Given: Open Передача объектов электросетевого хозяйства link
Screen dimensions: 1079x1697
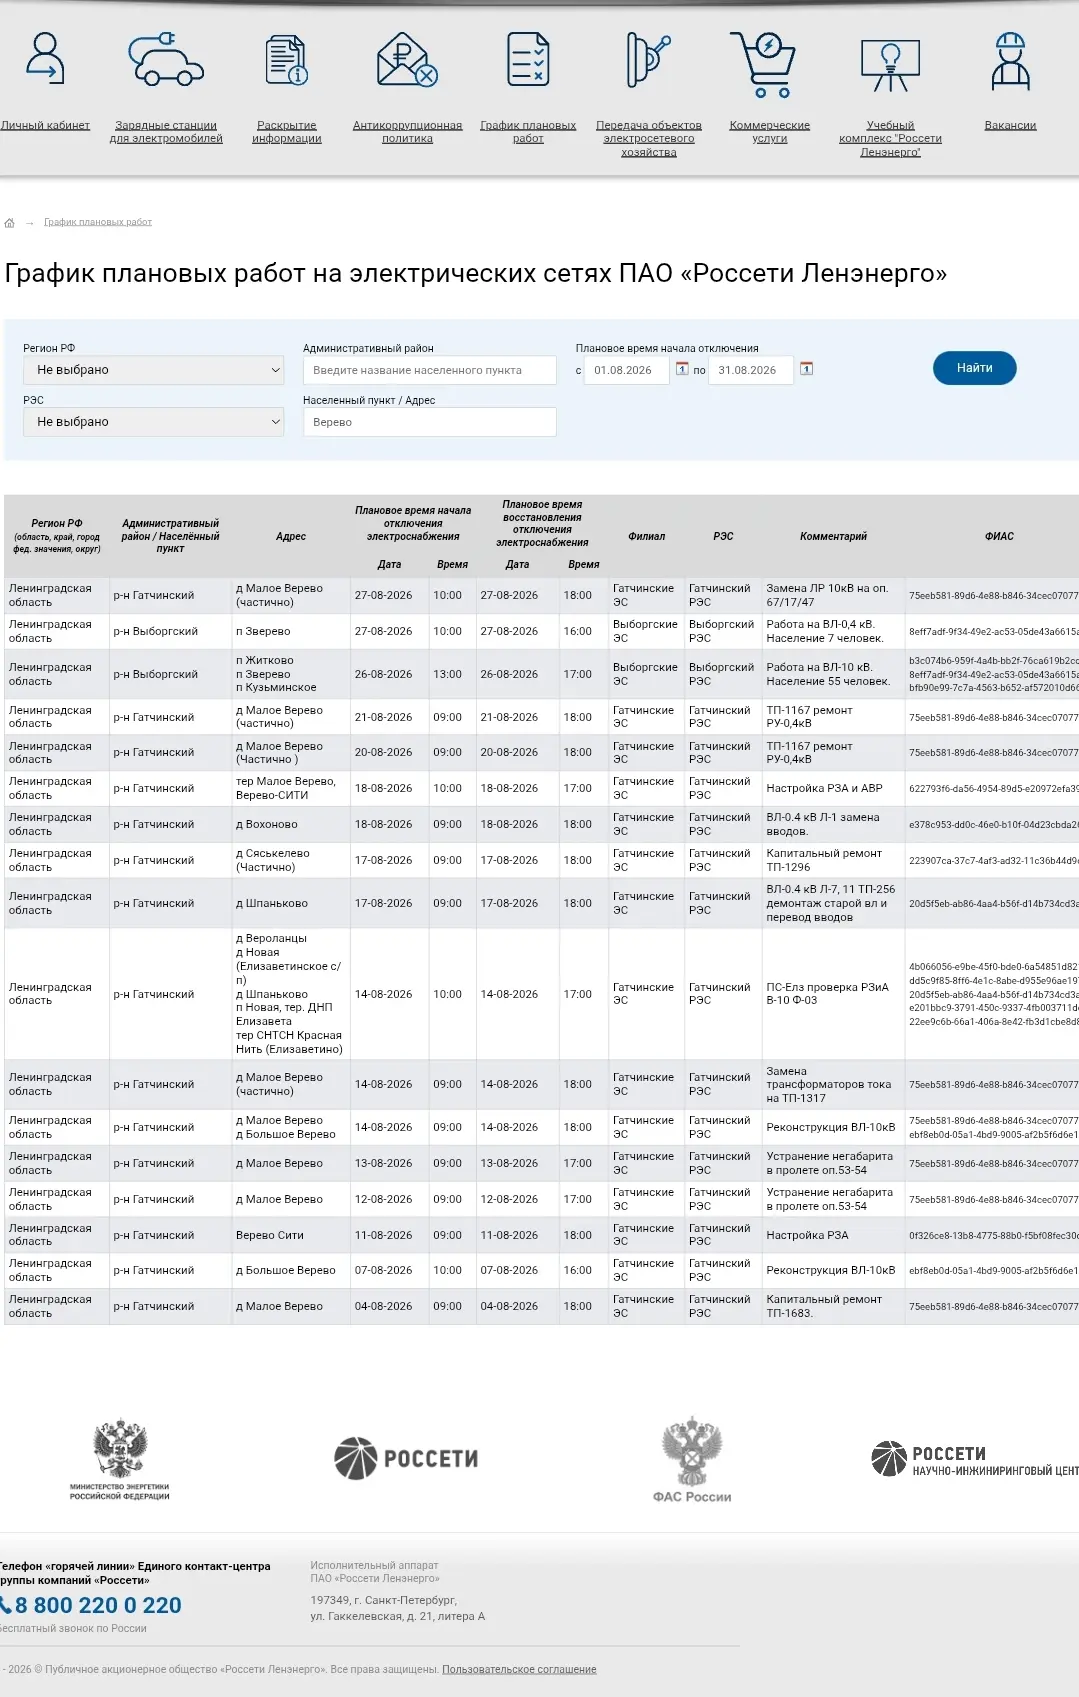Looking at the screenshot, I should (x=649, y=139).
